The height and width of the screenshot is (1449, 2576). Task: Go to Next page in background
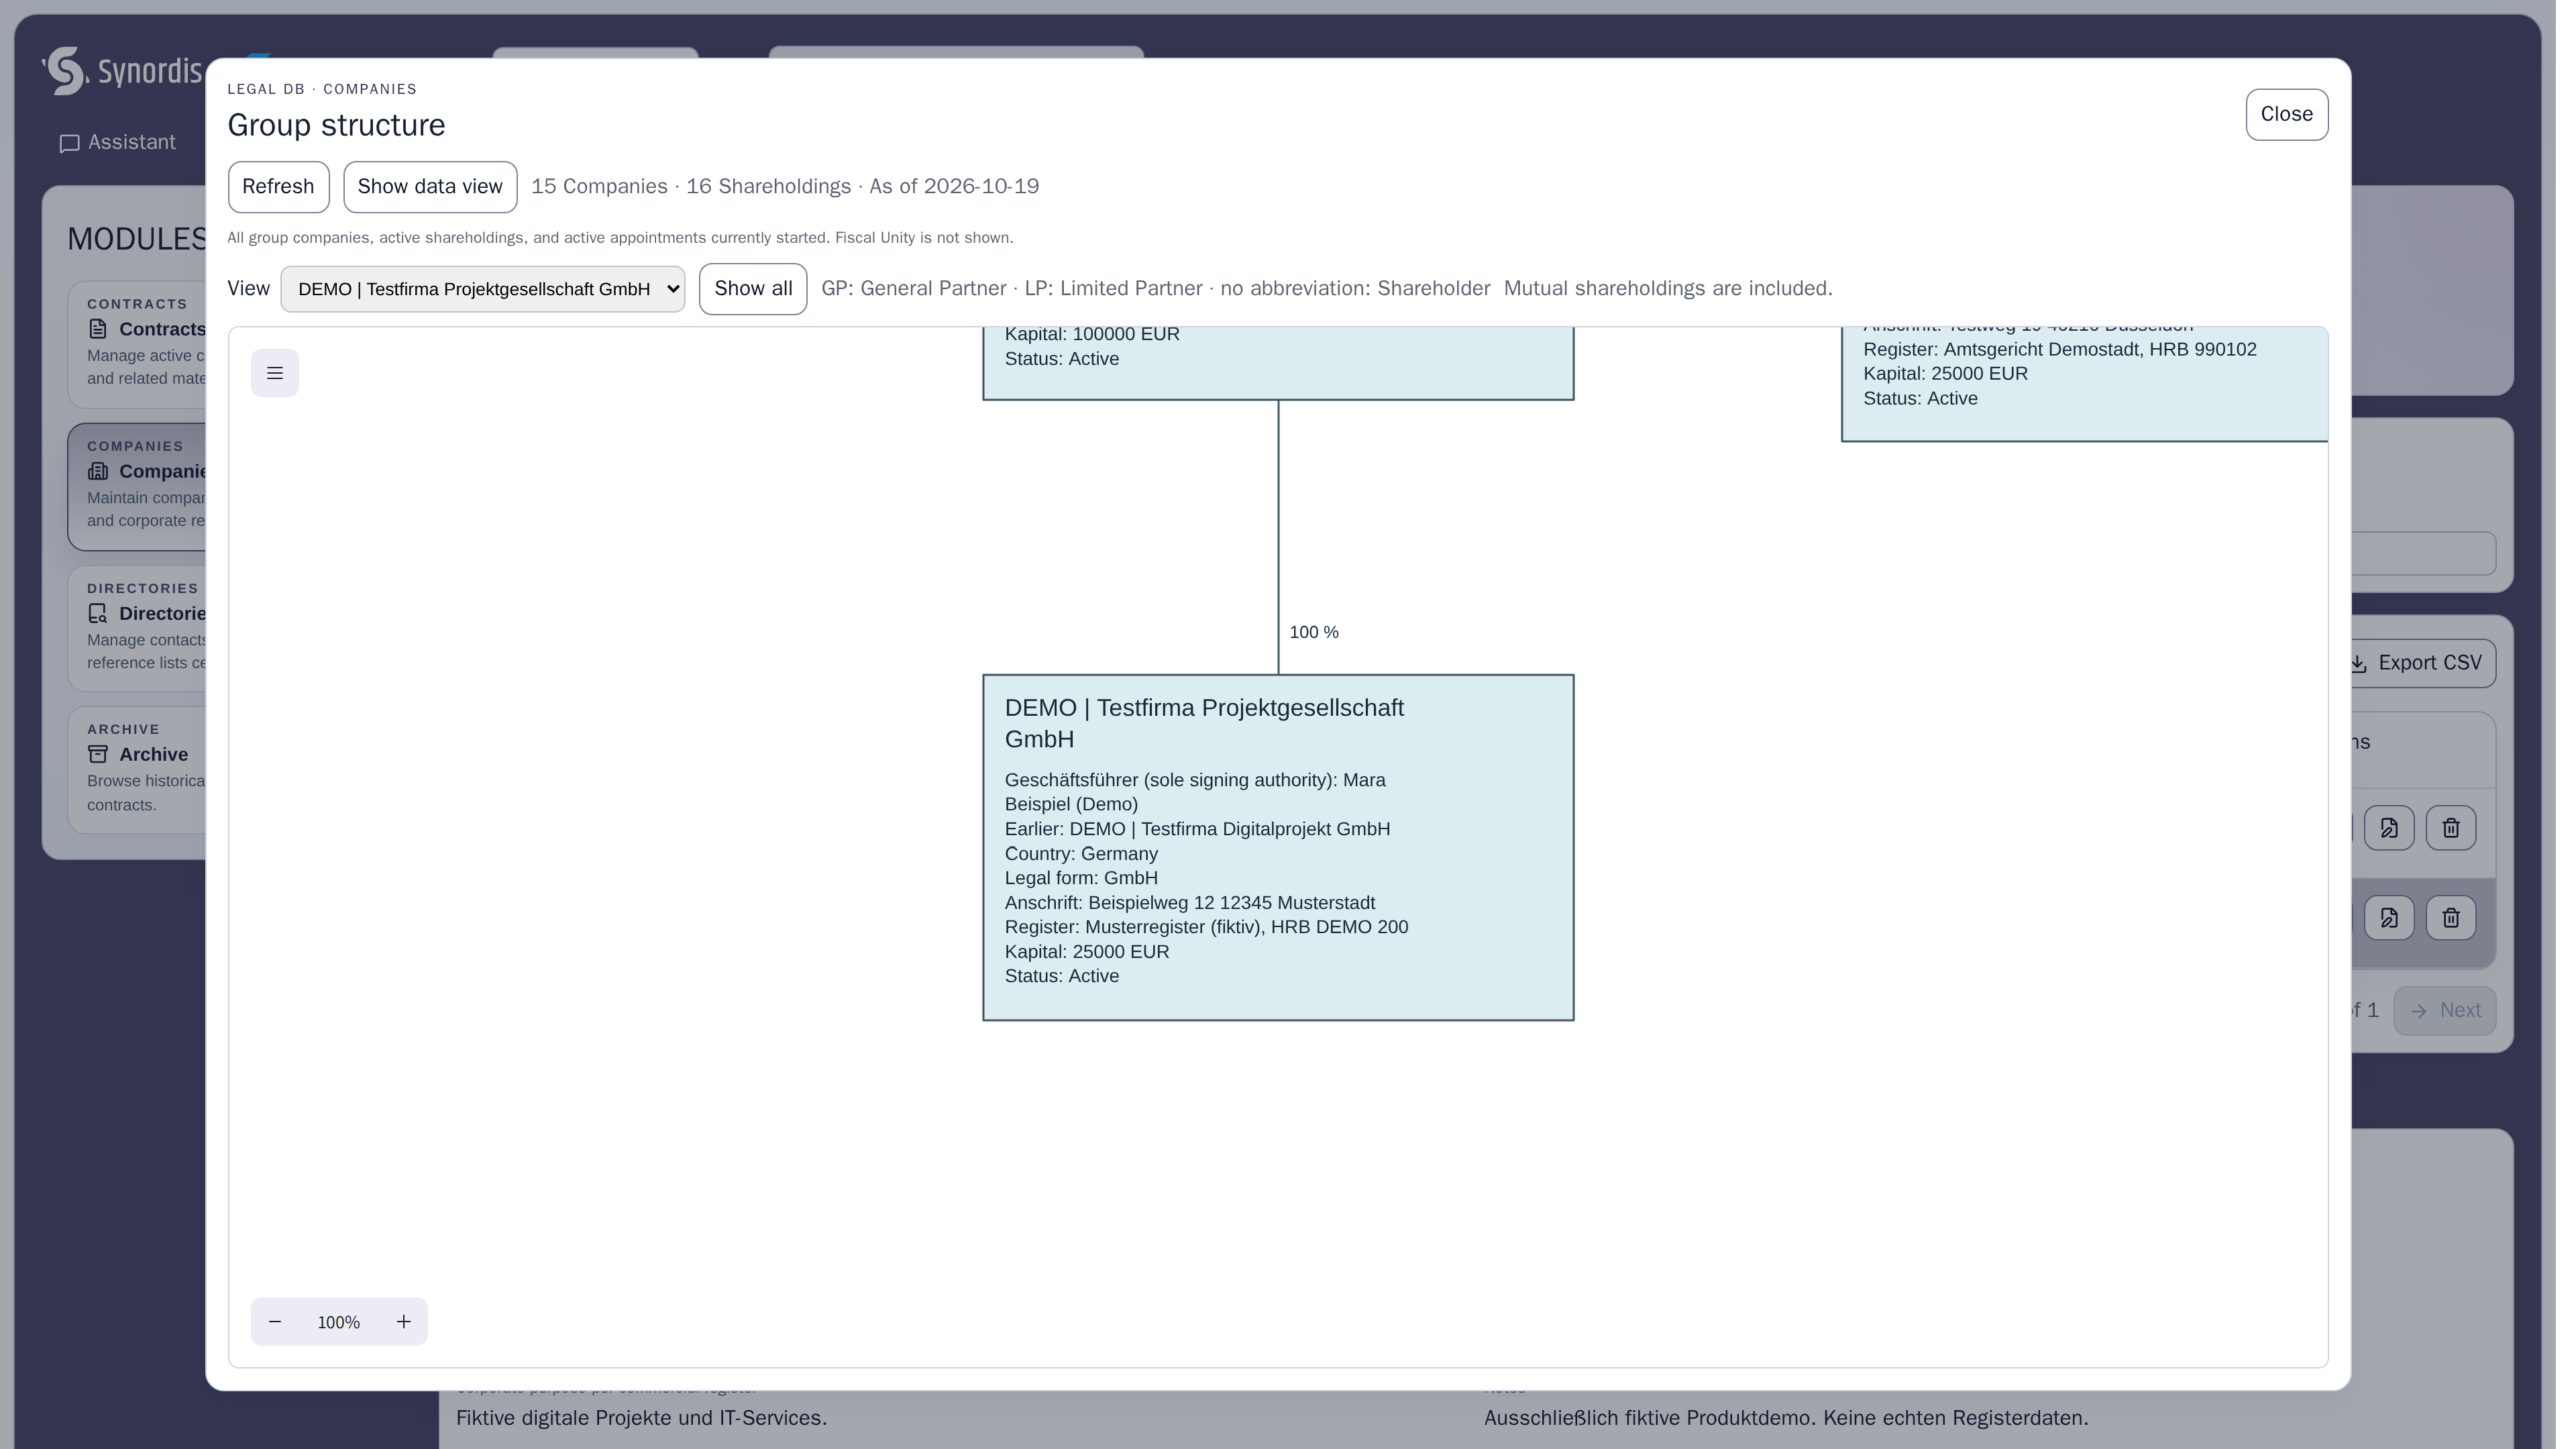(x=2445, y=1010)
